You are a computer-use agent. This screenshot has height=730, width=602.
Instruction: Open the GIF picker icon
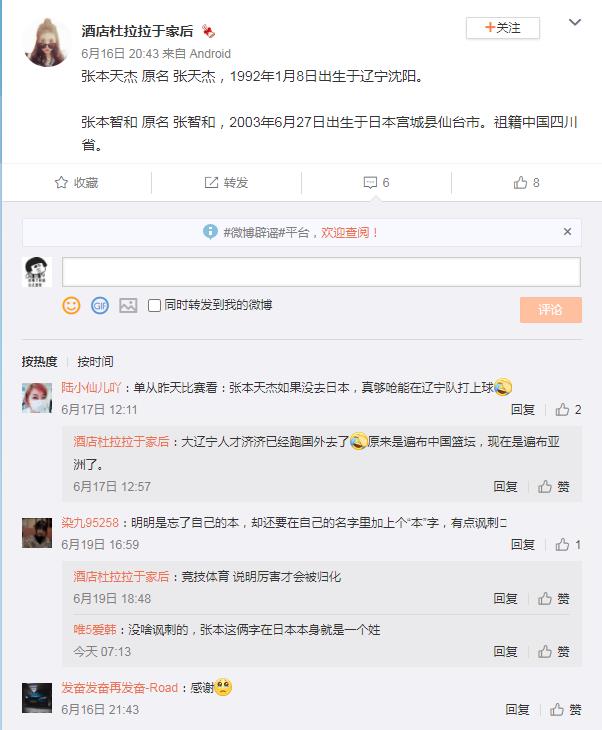coord(99,306)
